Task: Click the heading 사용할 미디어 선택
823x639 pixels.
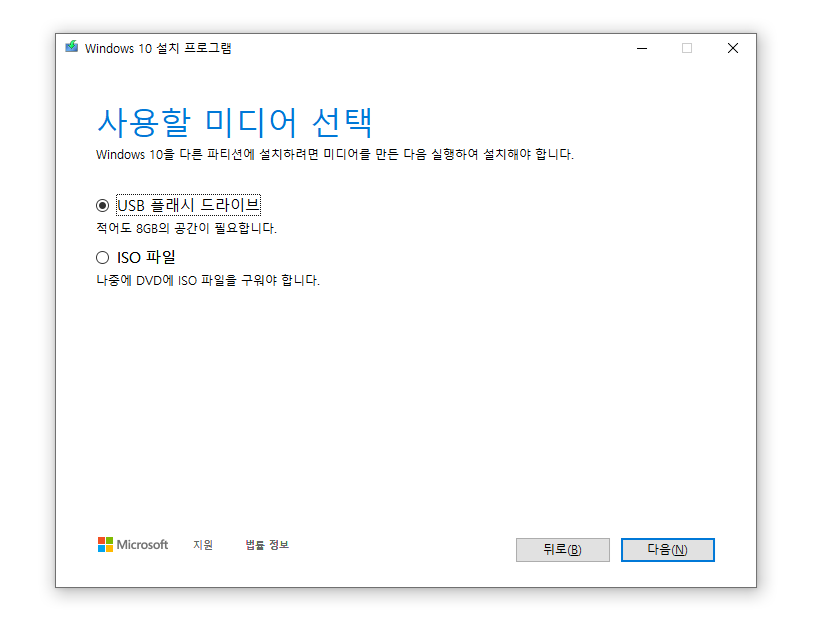Action: pyautogui.click(x=235, y=122)
